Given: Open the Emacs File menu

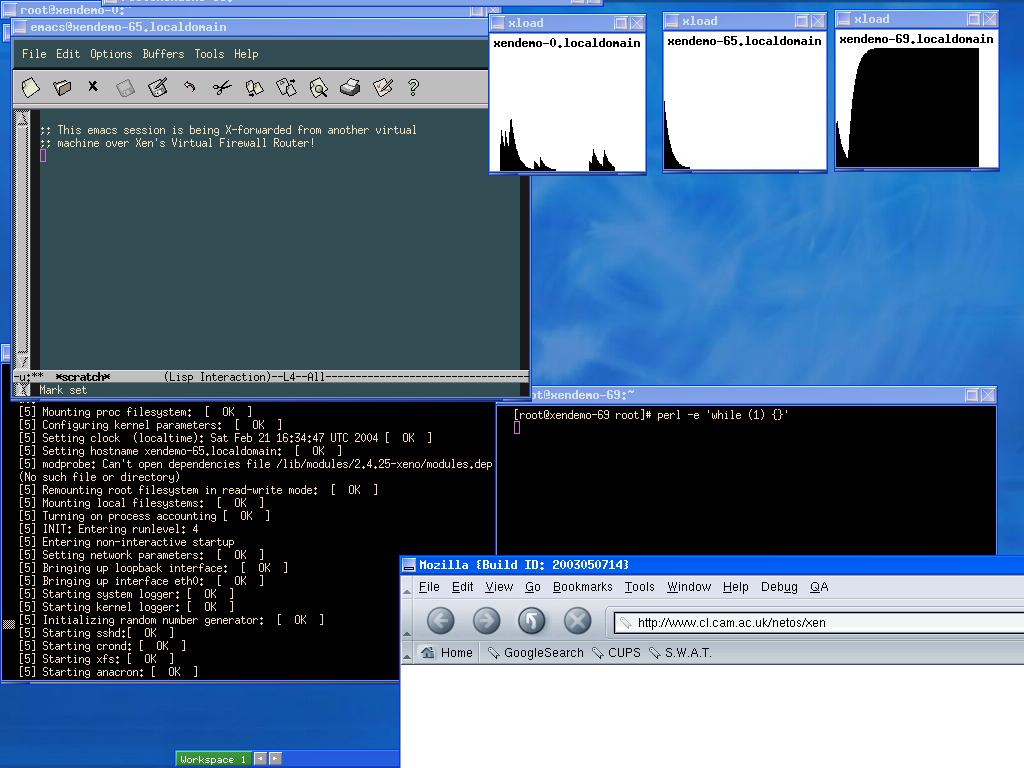Looking at the screenshot, I should (x=34, y=54).
